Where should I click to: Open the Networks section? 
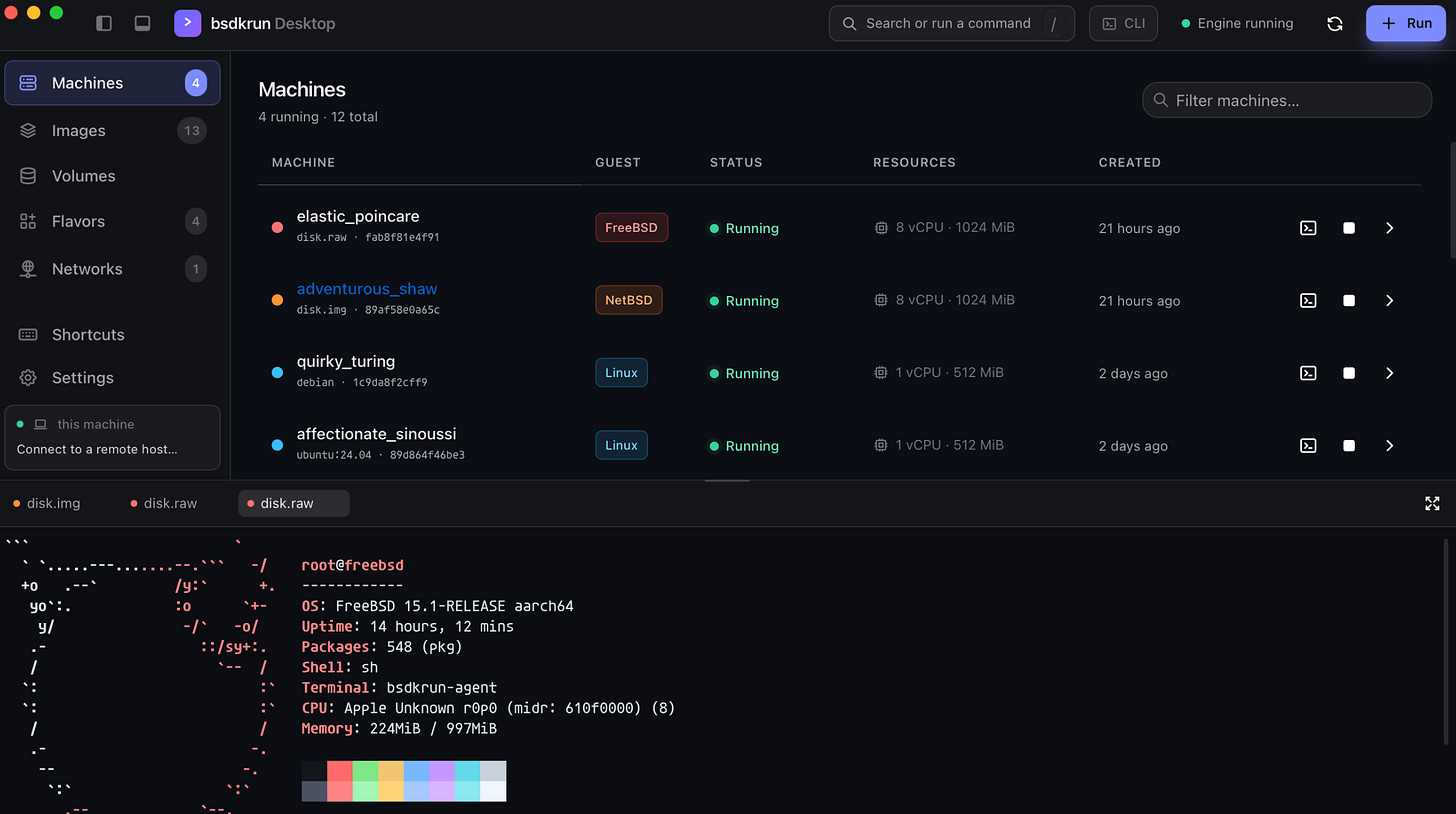click(112, 268)
